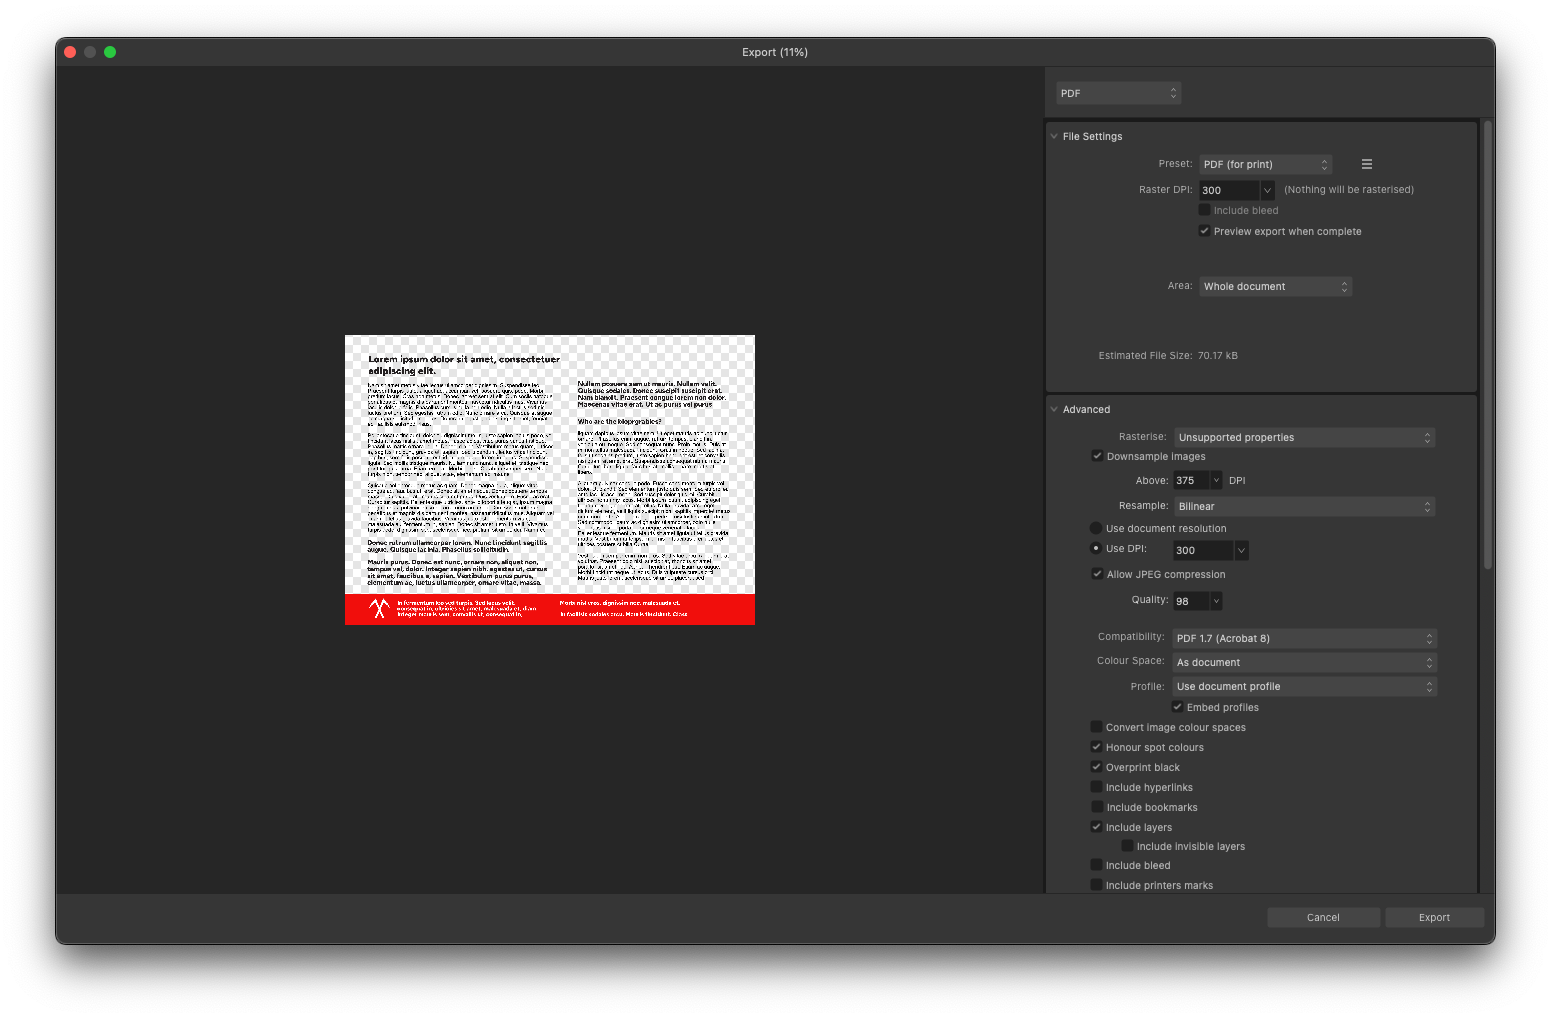
Task: Select Use document resolution radio button
Action: (1096, 528)
